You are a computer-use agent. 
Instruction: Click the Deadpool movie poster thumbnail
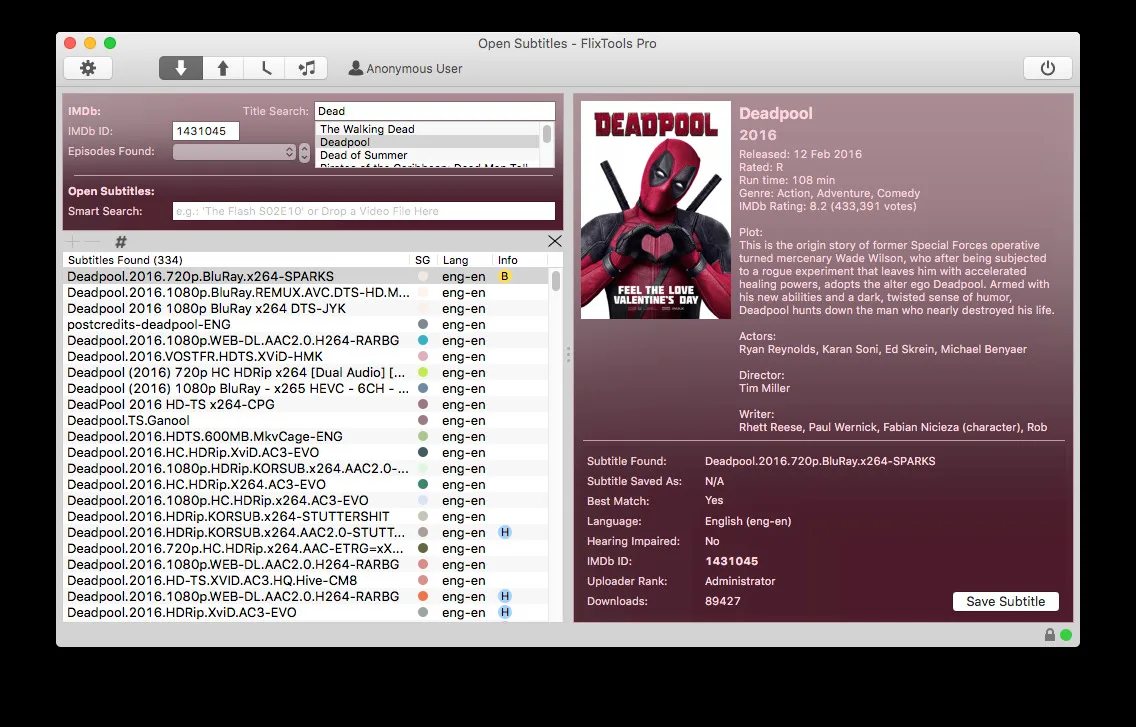[x=655, y=210]
